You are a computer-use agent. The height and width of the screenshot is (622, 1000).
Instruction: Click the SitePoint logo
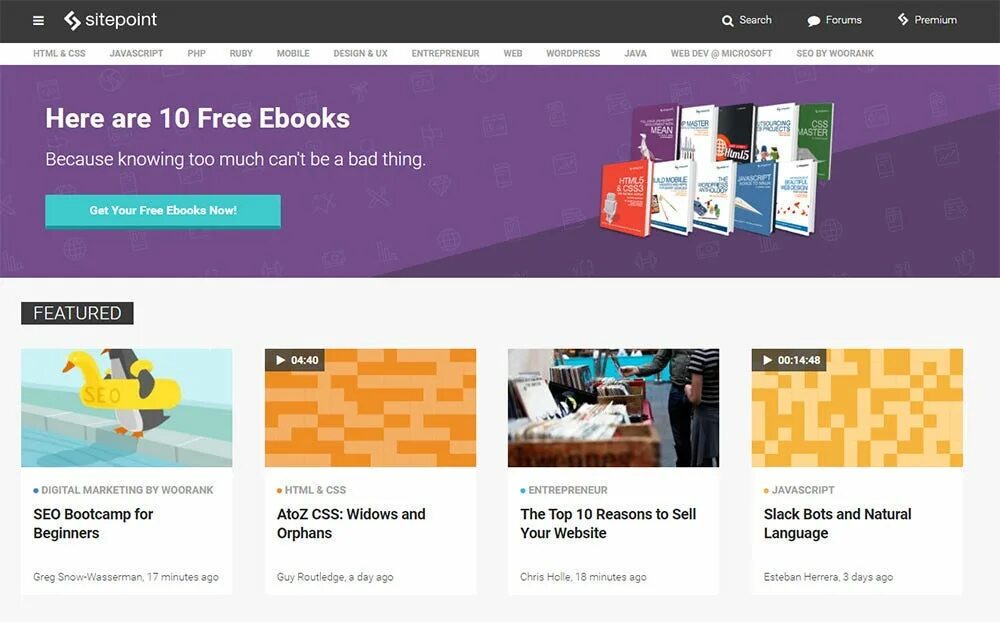coord(110,20)
